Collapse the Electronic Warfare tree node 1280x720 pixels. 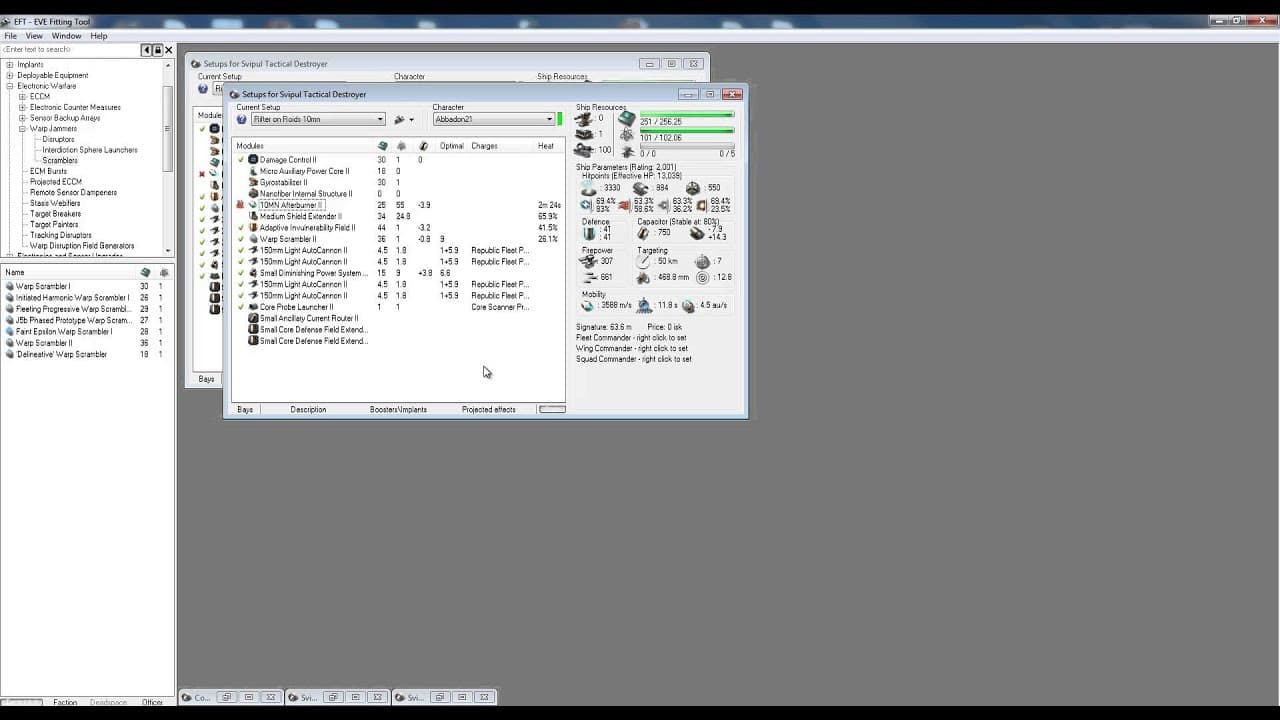pos(10,86)
